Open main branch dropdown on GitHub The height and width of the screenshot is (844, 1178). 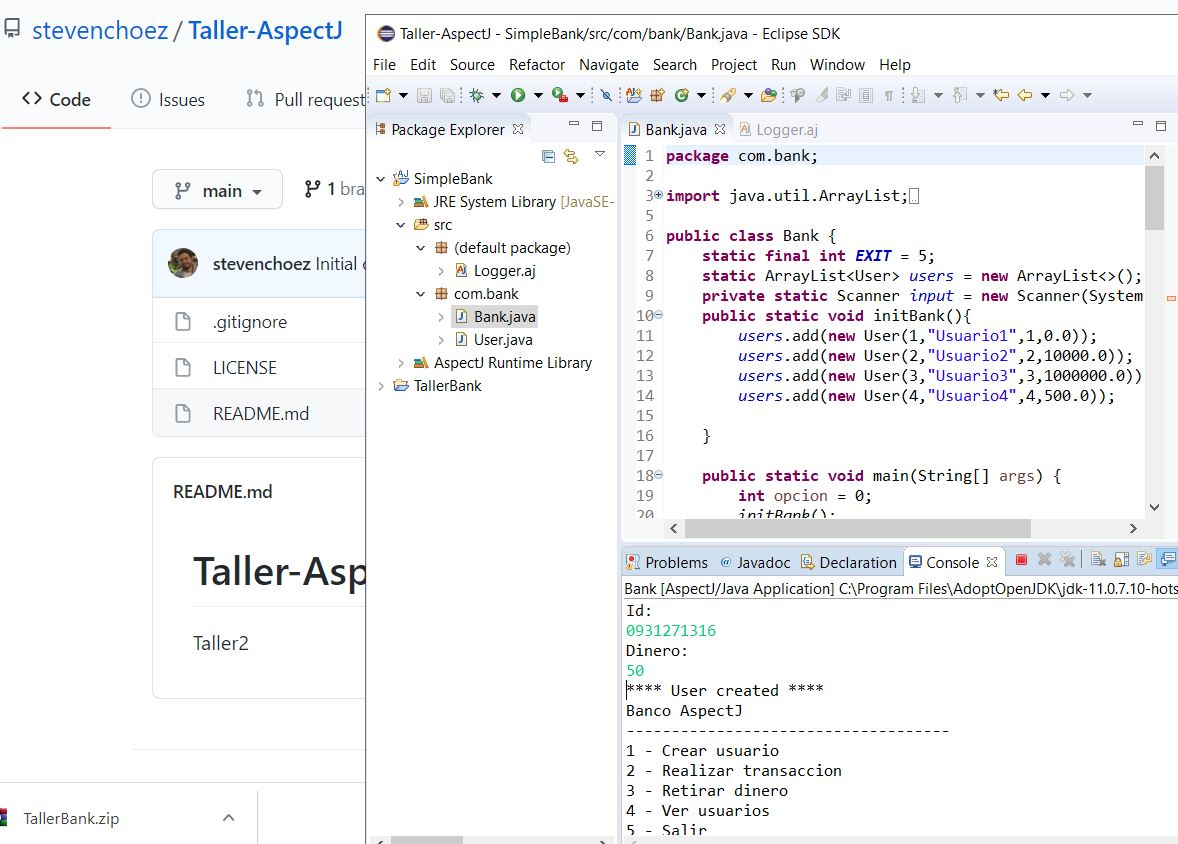(x=217, y=189)
